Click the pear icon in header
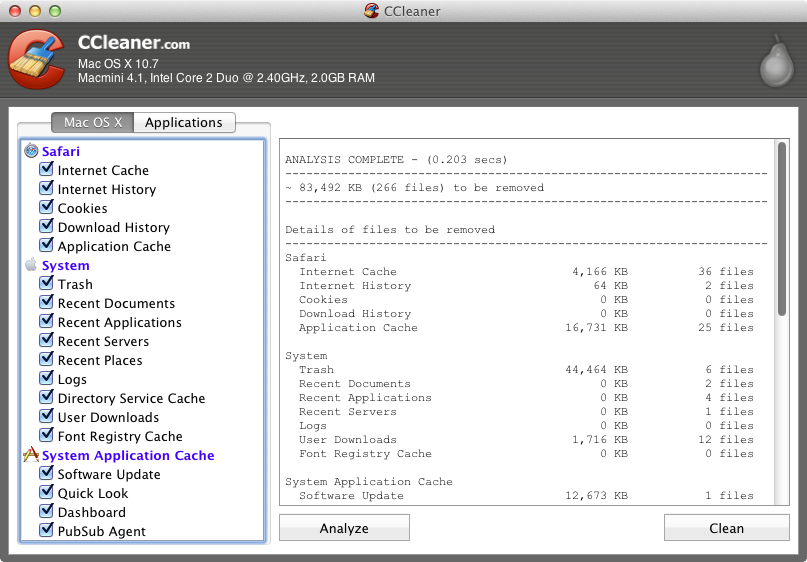807x562 pixels. 772,62
